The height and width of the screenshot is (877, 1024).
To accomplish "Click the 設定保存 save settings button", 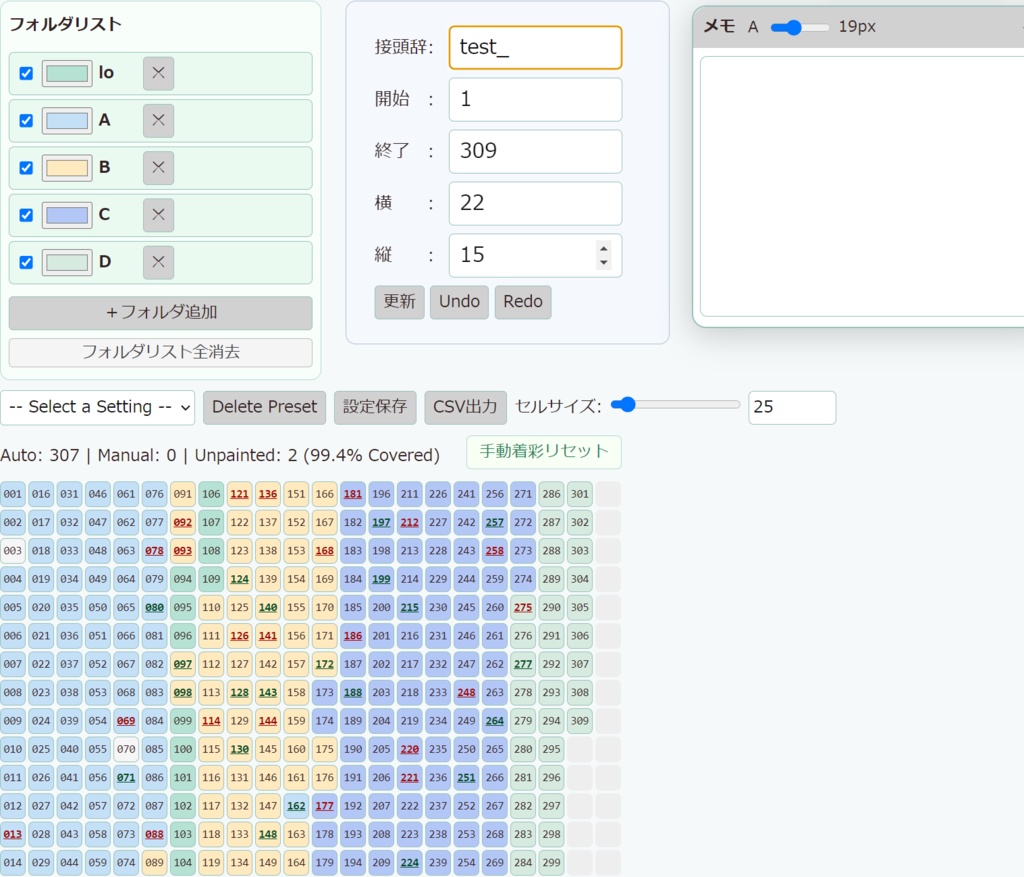I will tap(375, 407).
